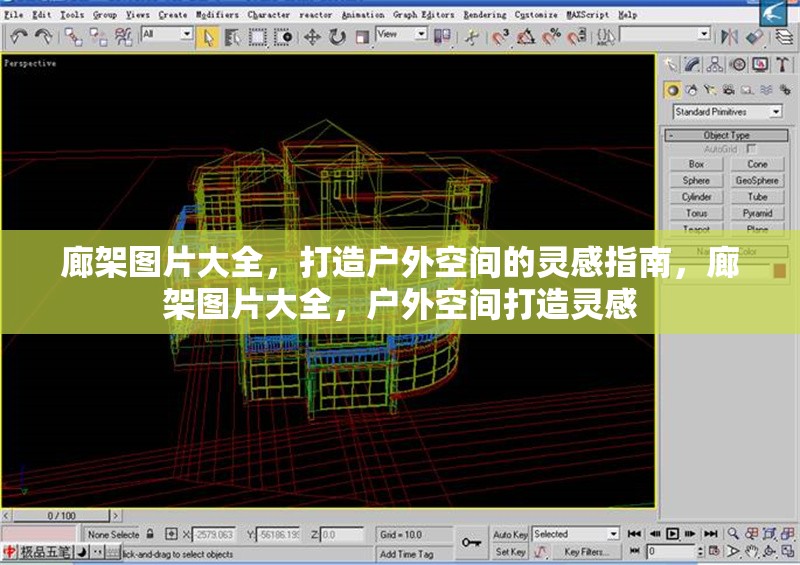Open the Modify panel tab
The height and width of the screenshot is (565, 800).
pyautogui.click(x=693, y=65)
